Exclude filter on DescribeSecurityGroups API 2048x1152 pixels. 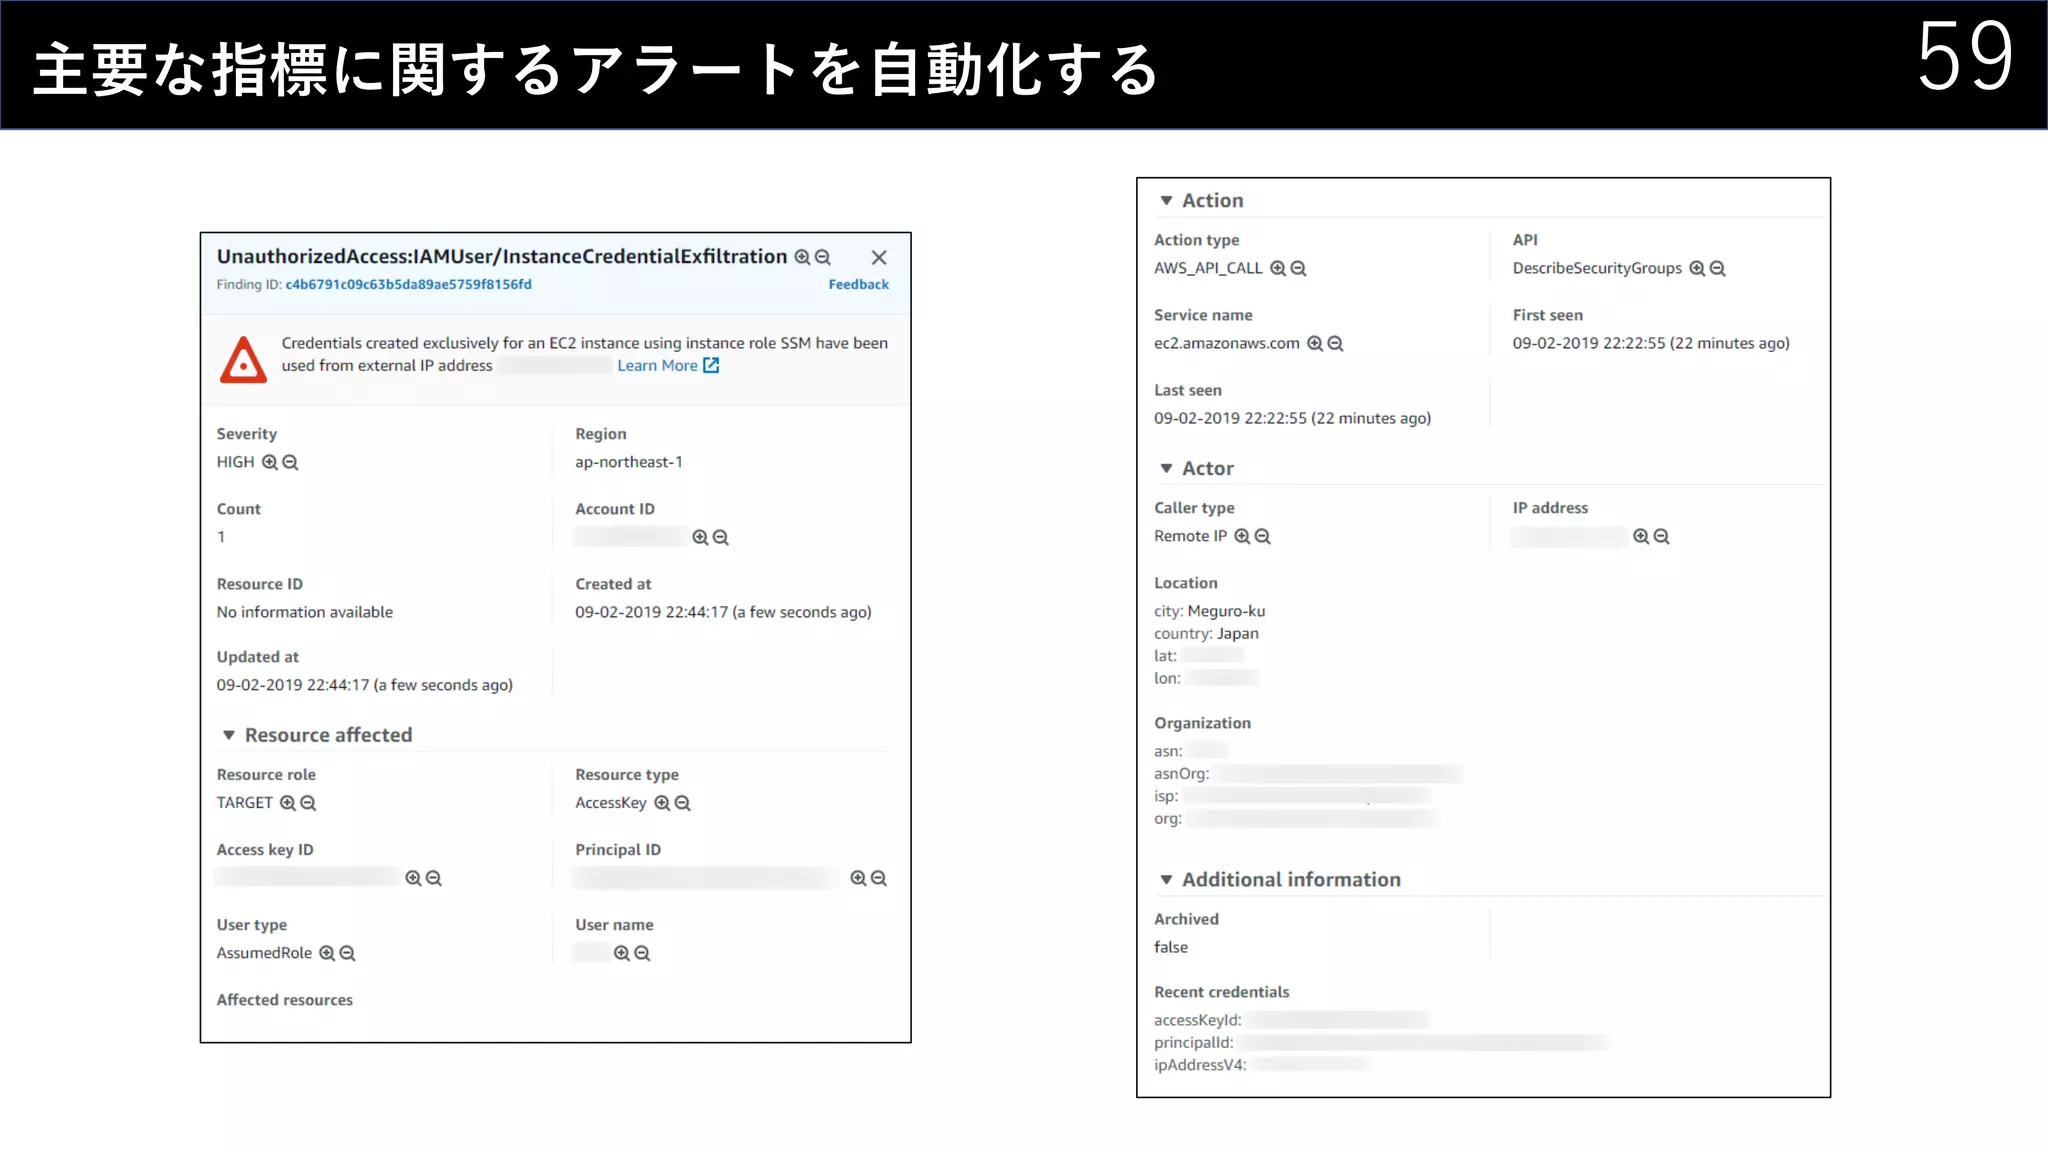pyautogui.click(x=1717, y=268)
